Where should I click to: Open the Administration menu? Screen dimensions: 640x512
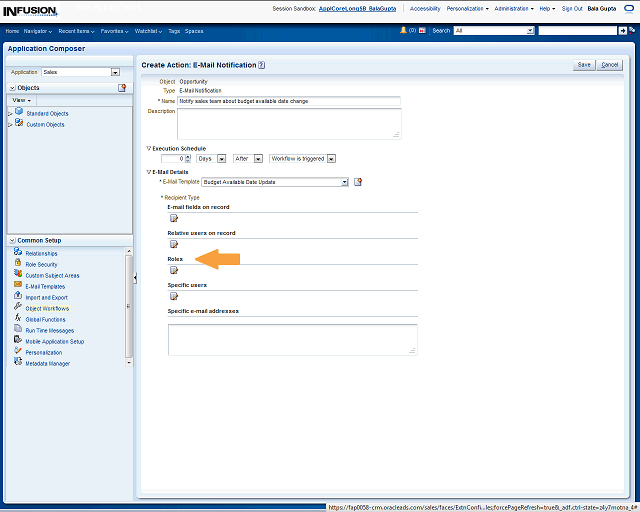(514, 8)
